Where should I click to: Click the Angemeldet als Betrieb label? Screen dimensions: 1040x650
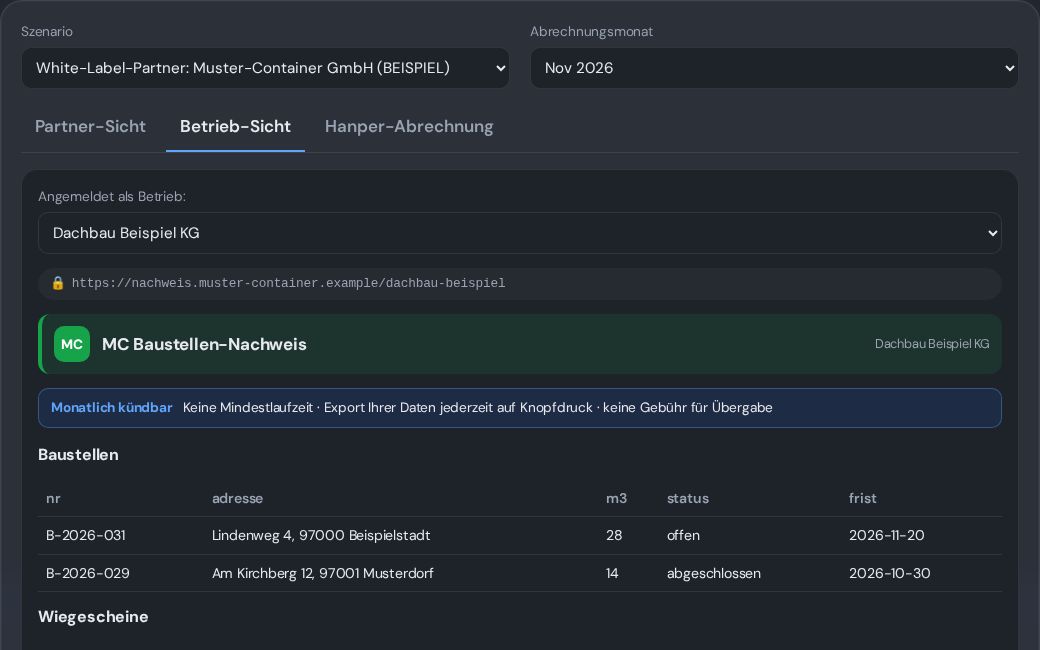pos(112,196)
